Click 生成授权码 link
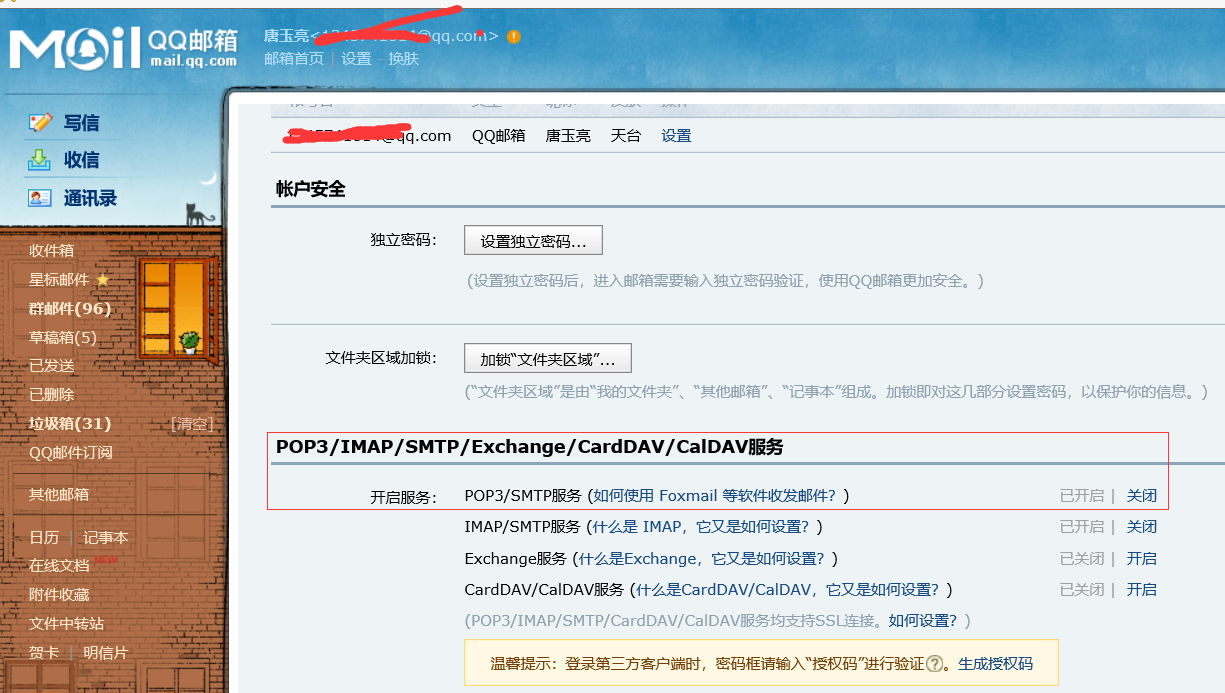This screenshot has height=693, width=1225. click(x=995, y=664)
